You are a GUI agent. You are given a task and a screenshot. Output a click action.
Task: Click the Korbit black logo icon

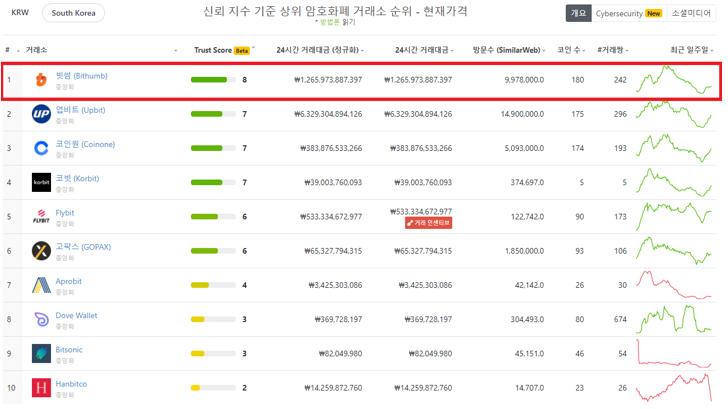point(41,182)
